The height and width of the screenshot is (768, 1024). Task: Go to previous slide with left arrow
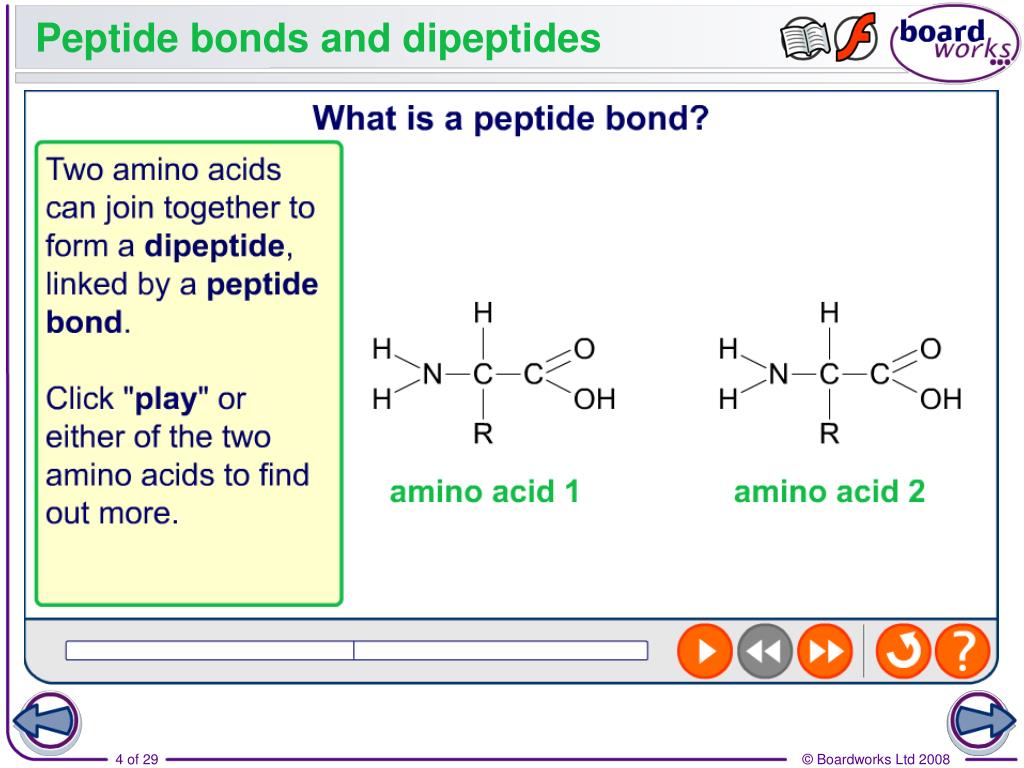point(46,722)
